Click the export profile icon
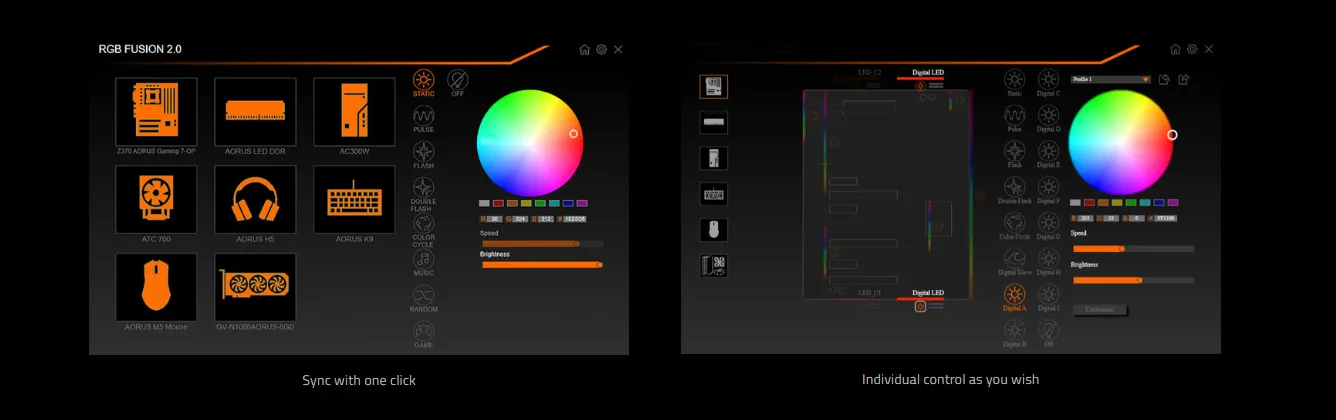The width and height of the screenshot is (1336, 420). pos(1183,79)
